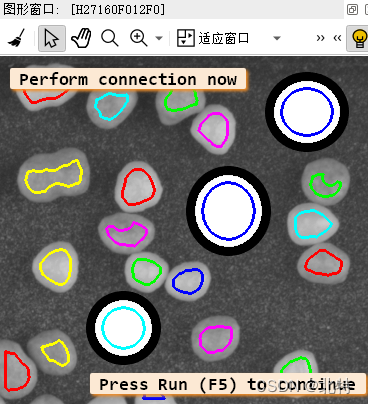Open the zoom-in tool dropdown arrow

coord(159,38)
